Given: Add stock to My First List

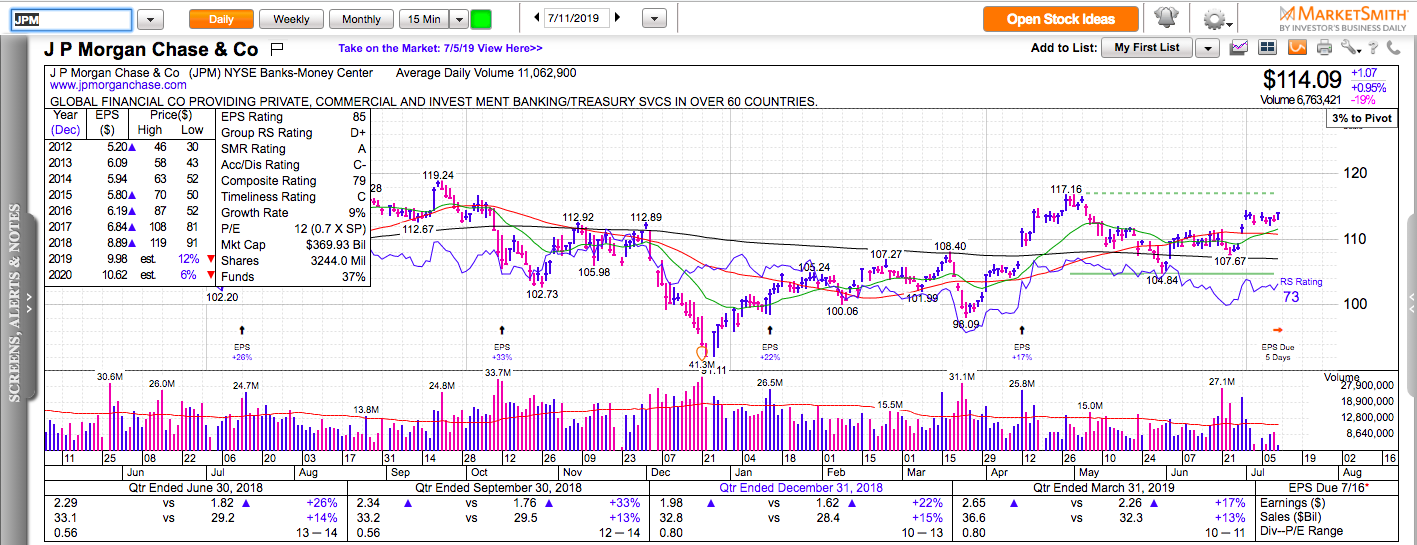Looking at the screenshot, I should pyautogui.click(x=1148, y=48).
